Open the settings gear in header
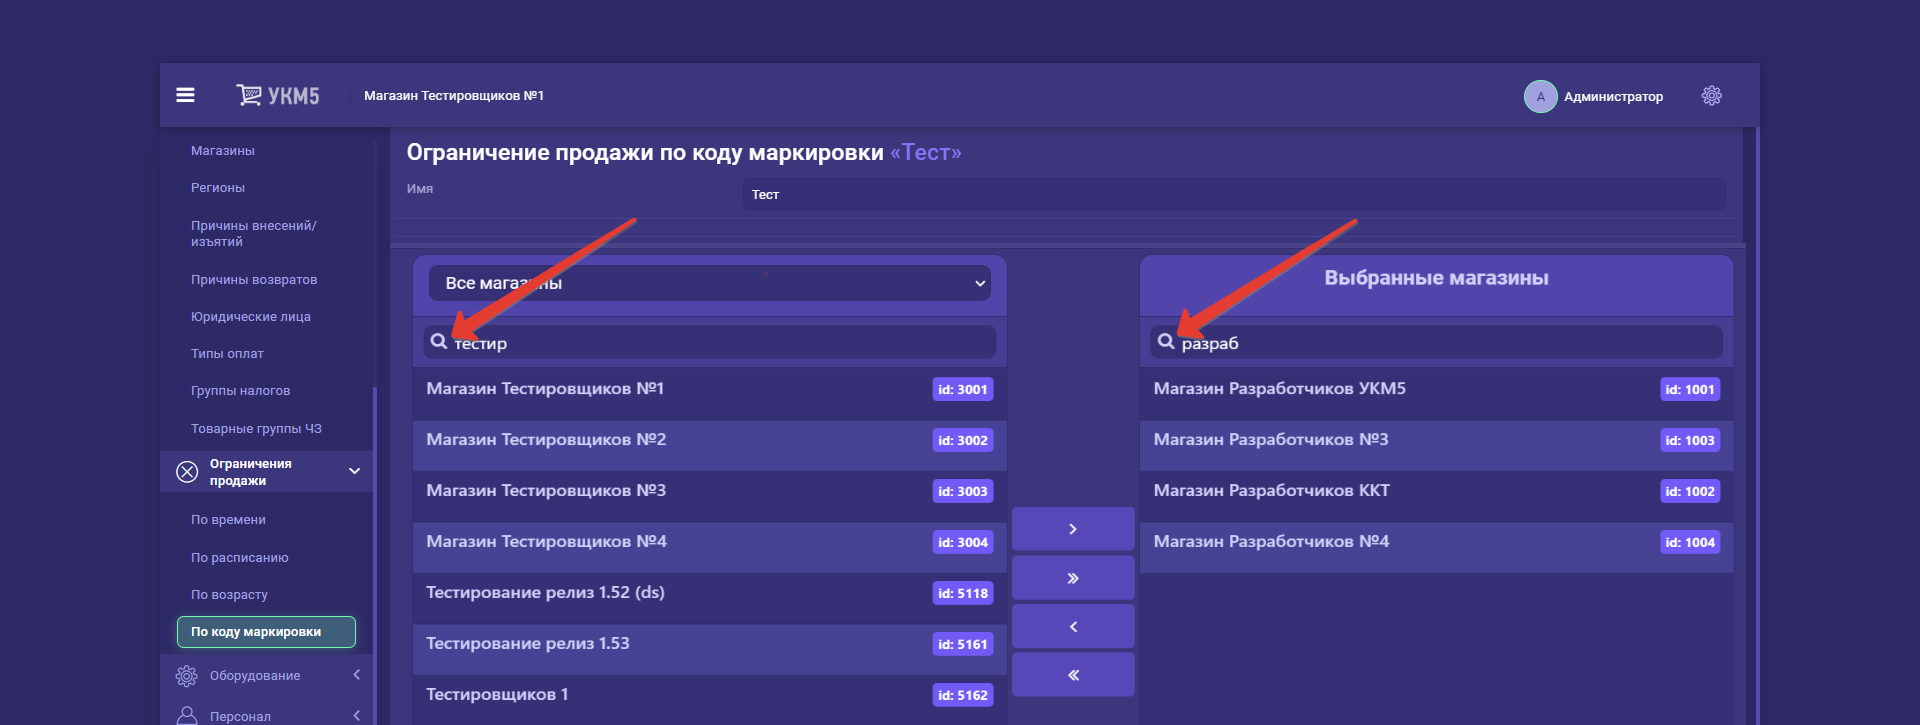Viewport: 1920px width, 725px height. click(1711, 96)
